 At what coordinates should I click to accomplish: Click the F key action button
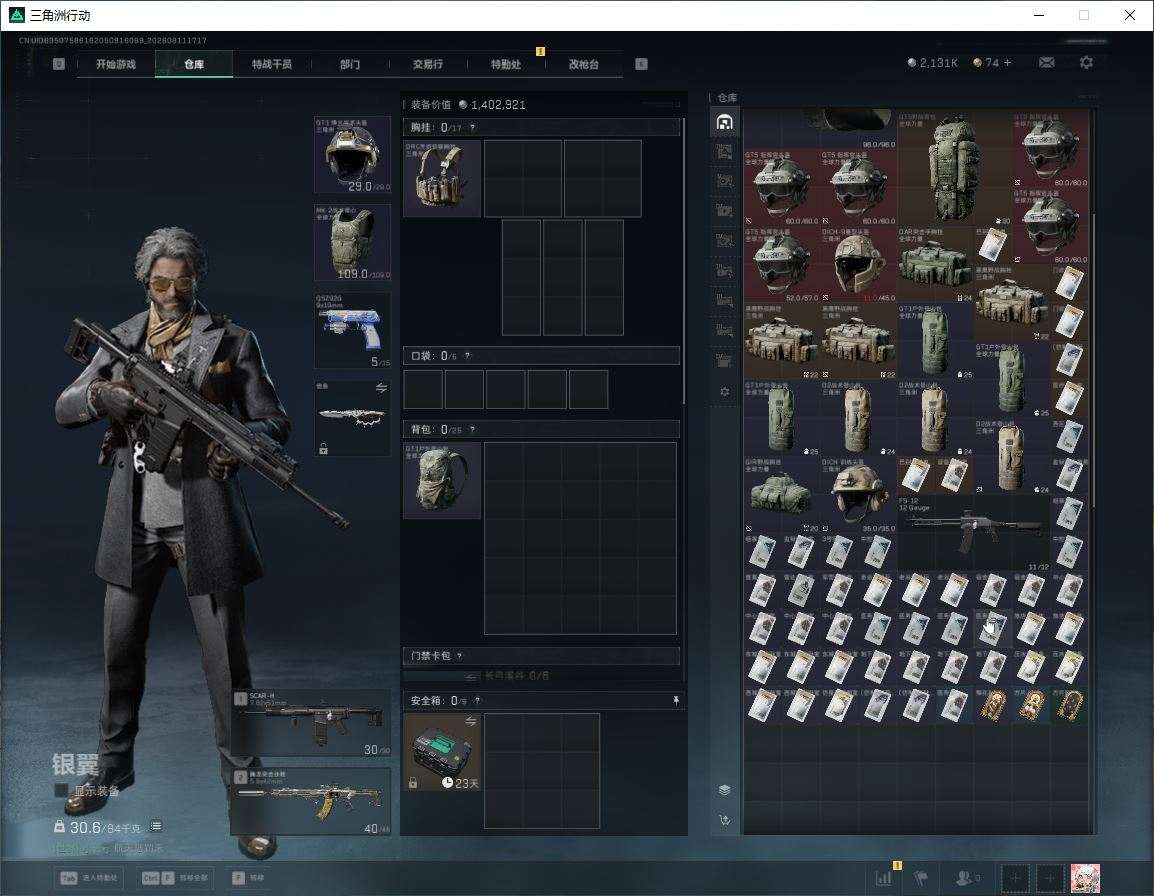[249, 878]
